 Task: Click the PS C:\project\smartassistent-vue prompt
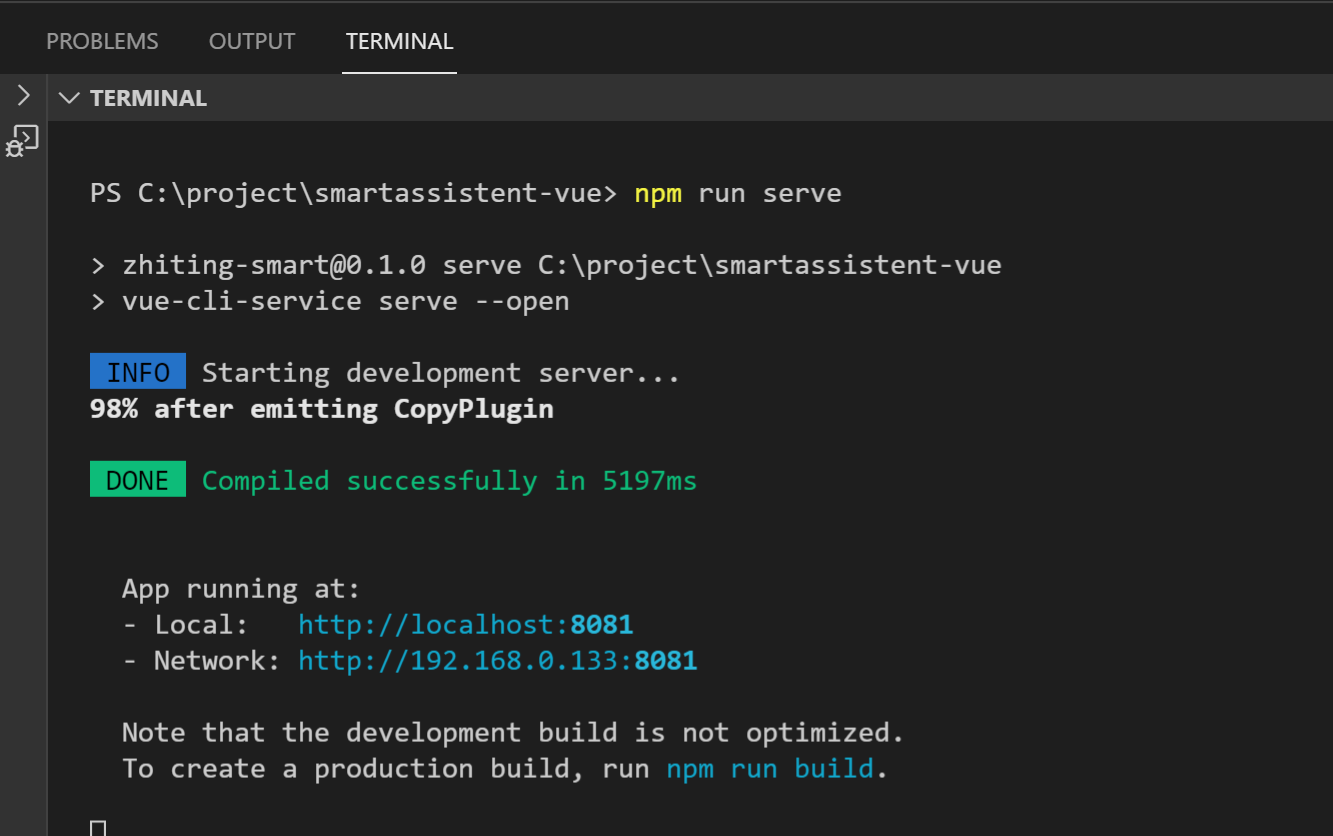354,193
